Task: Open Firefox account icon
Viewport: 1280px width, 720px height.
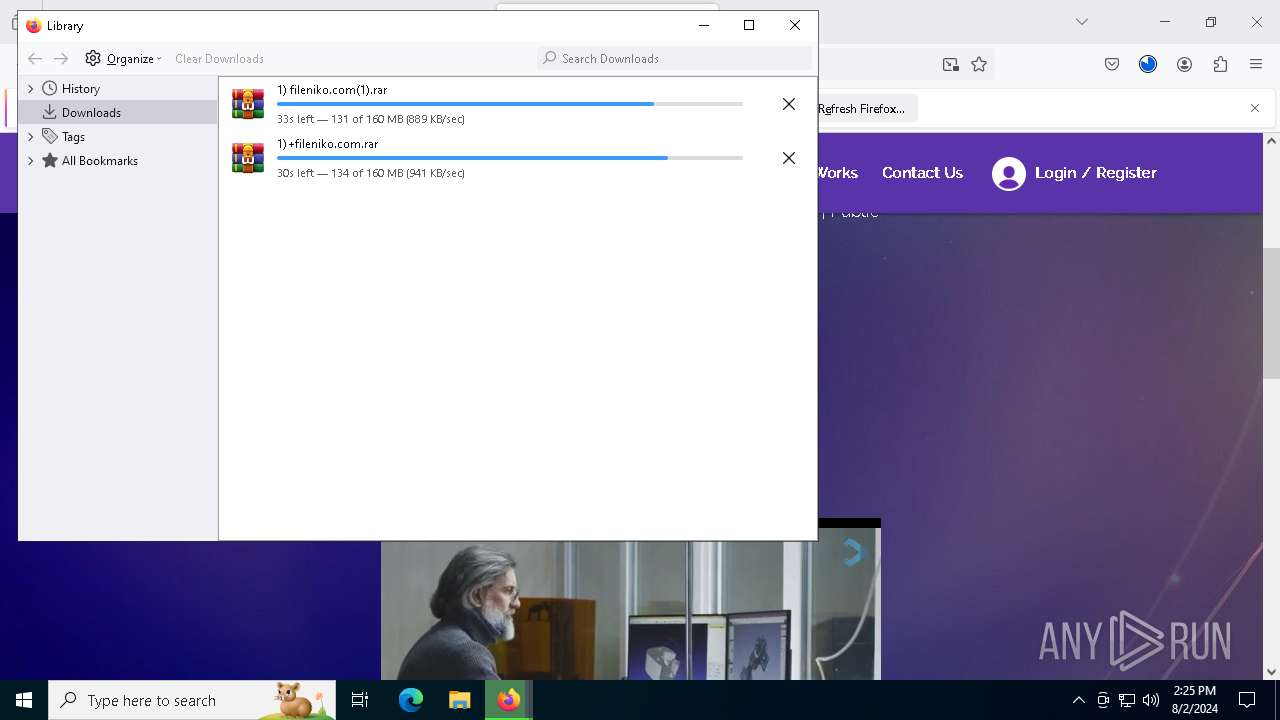Action: pyautogui.click(x=1184, y=64)
